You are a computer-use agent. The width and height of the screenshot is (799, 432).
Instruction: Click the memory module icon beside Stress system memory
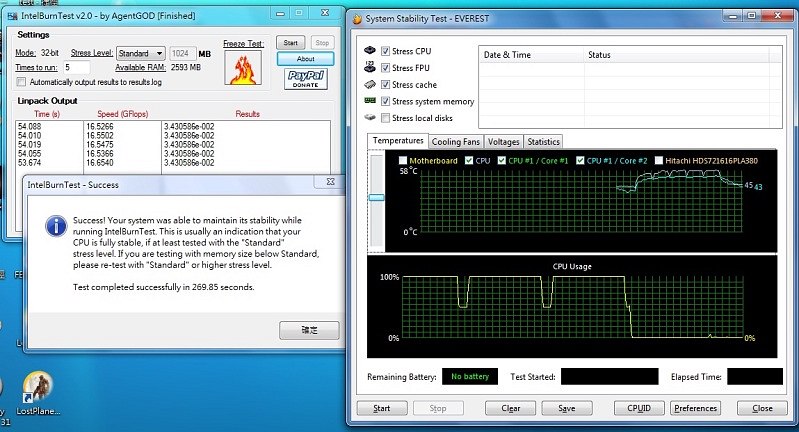point(370,101)
